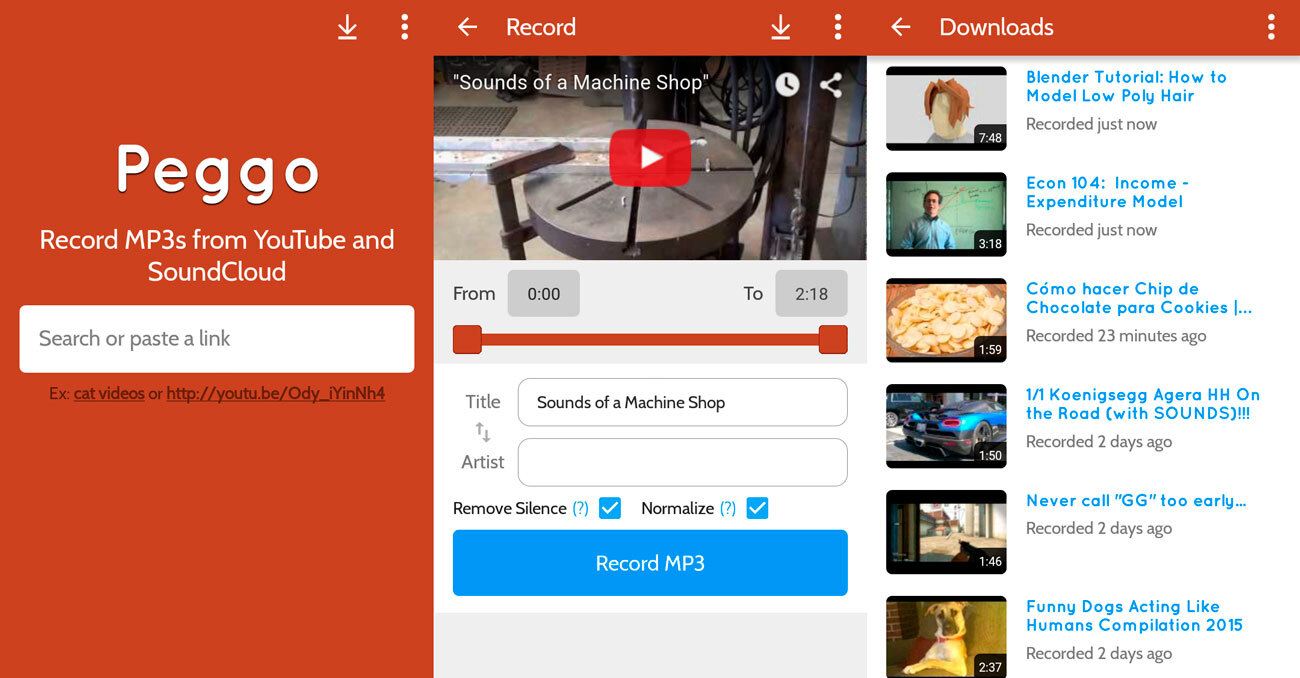This screenshot has width=1300, height=678.
Task: Go back from the Record screen
Action: pyautogui.click(x=467, y=27)
